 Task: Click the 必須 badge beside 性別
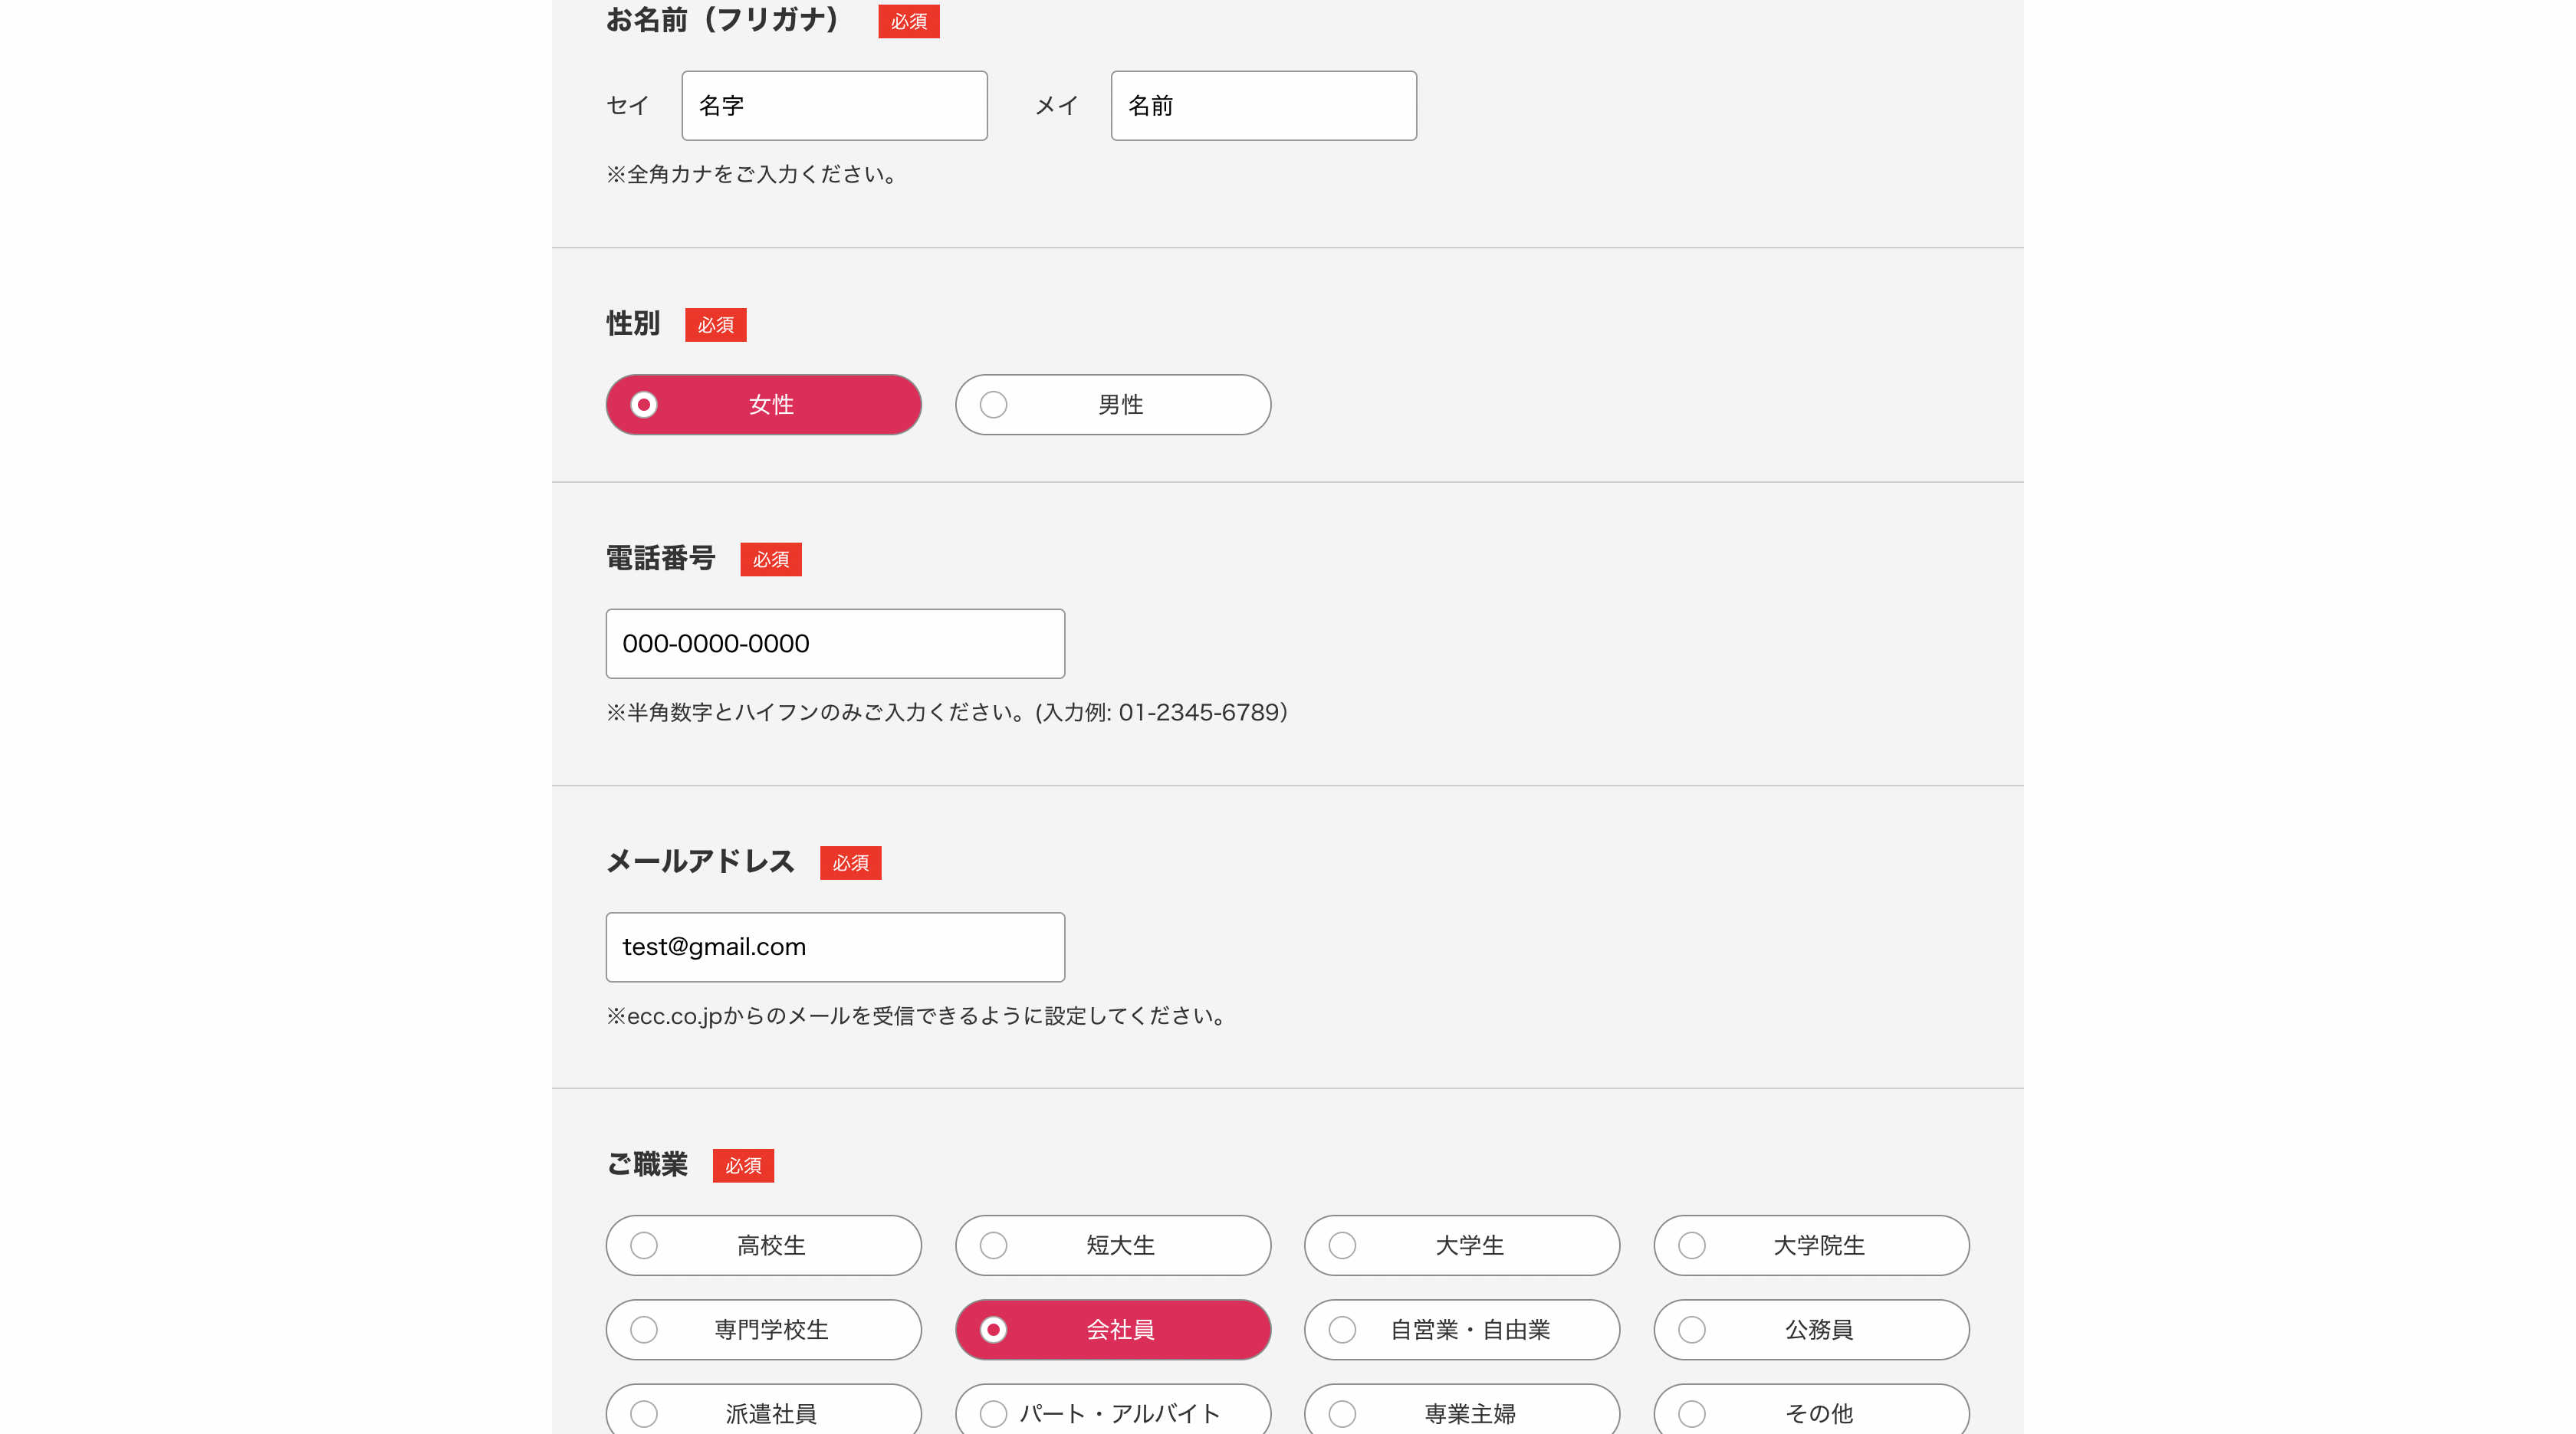[715, 325]
